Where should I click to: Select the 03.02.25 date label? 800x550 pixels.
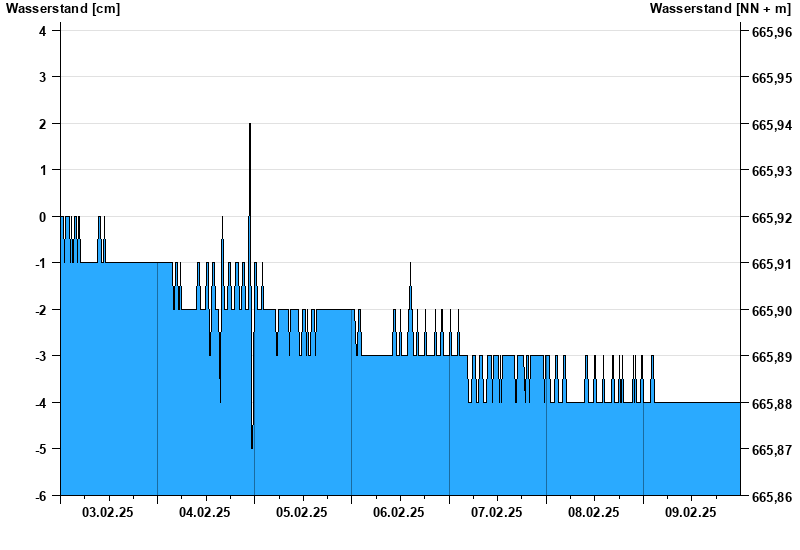(x=109, y=513)
